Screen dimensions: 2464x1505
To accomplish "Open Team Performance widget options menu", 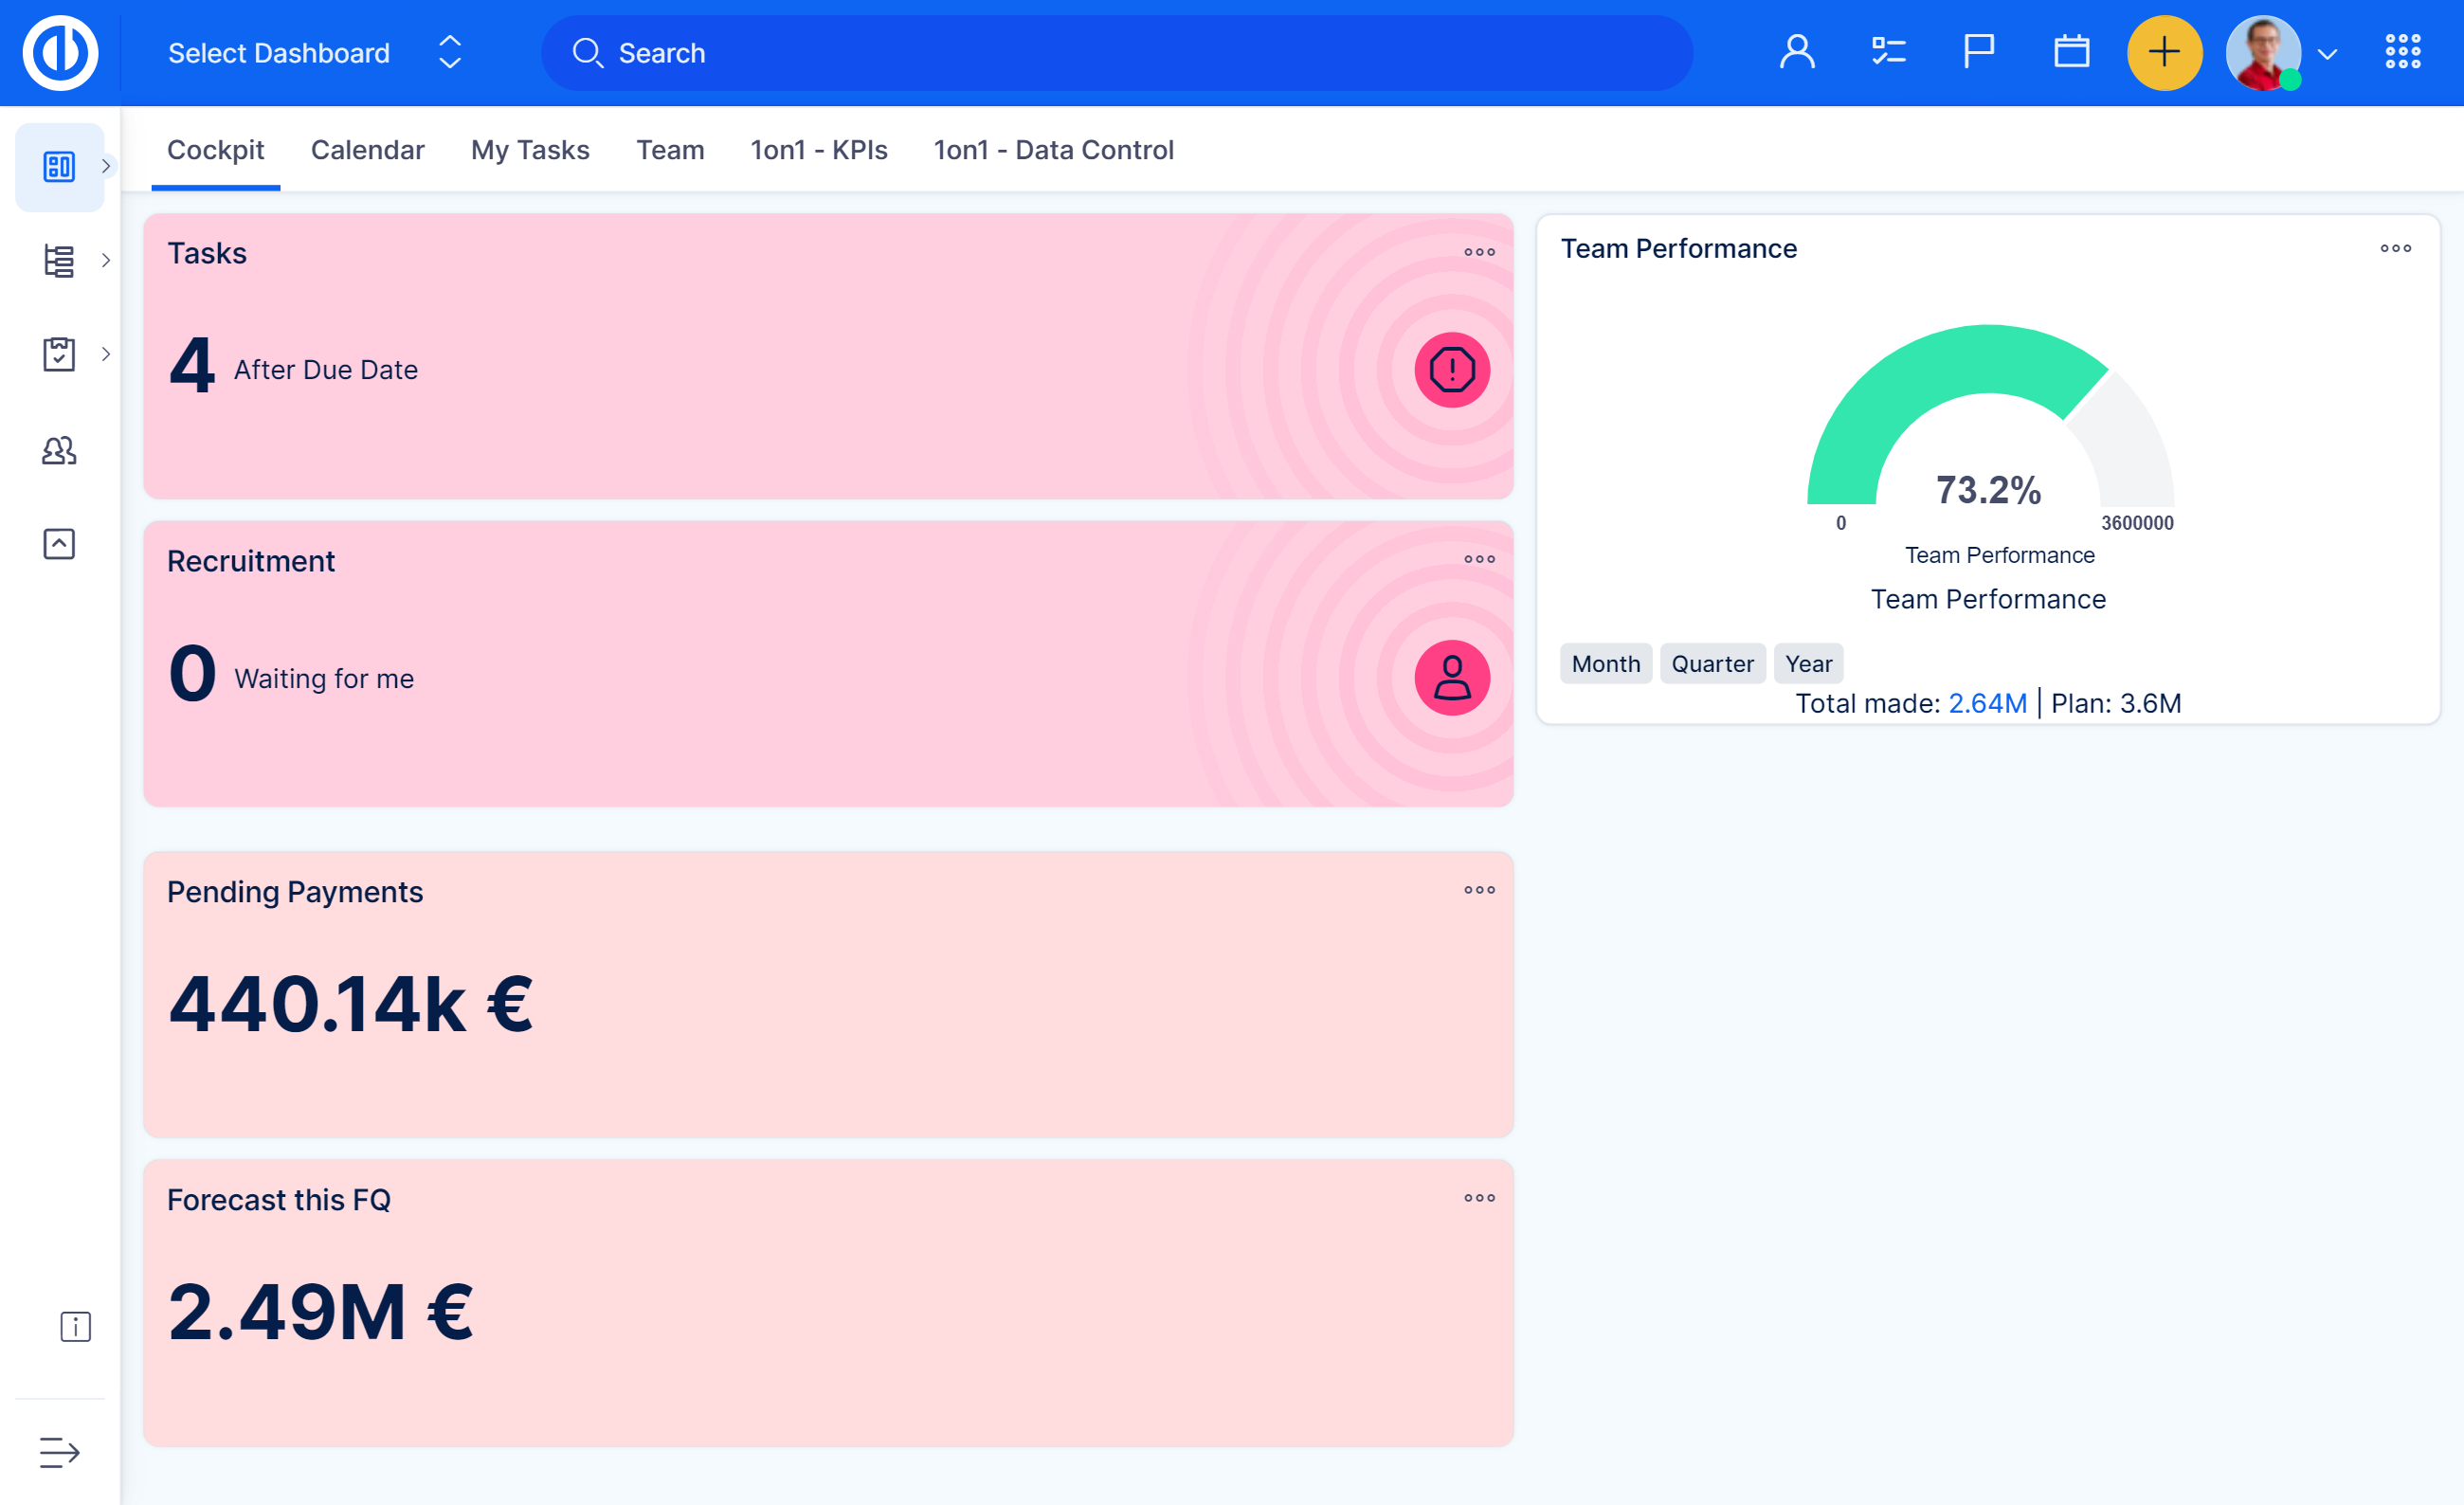I will pos(2395,248).
